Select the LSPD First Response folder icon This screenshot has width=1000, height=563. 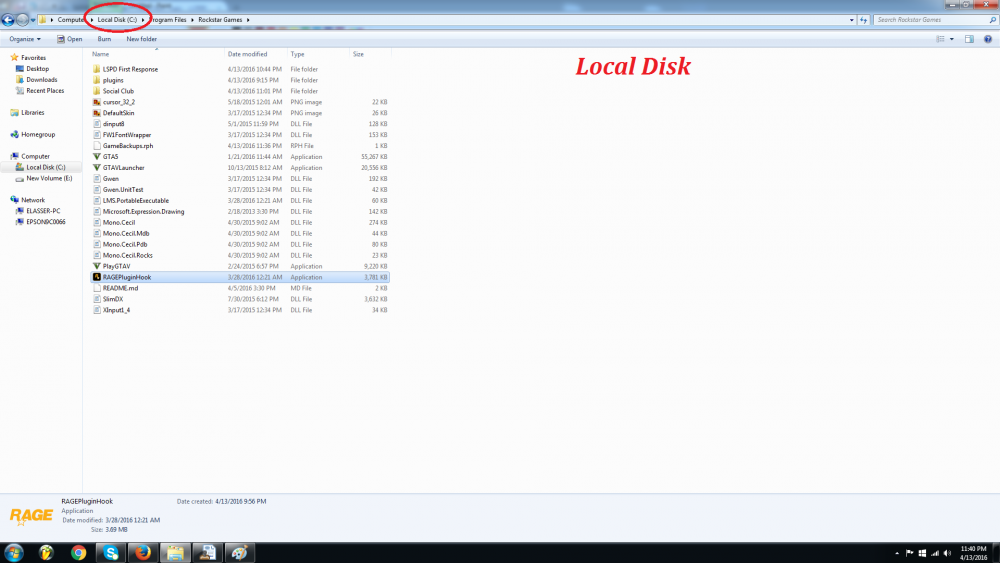pyautogui.click(x=97, y=69)
